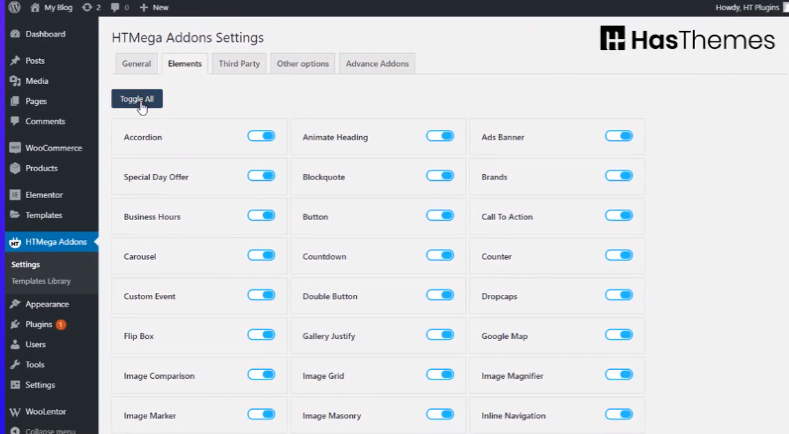Toggle the Countdown element switch
Viewport: 789px width, 434px height.
440,255
